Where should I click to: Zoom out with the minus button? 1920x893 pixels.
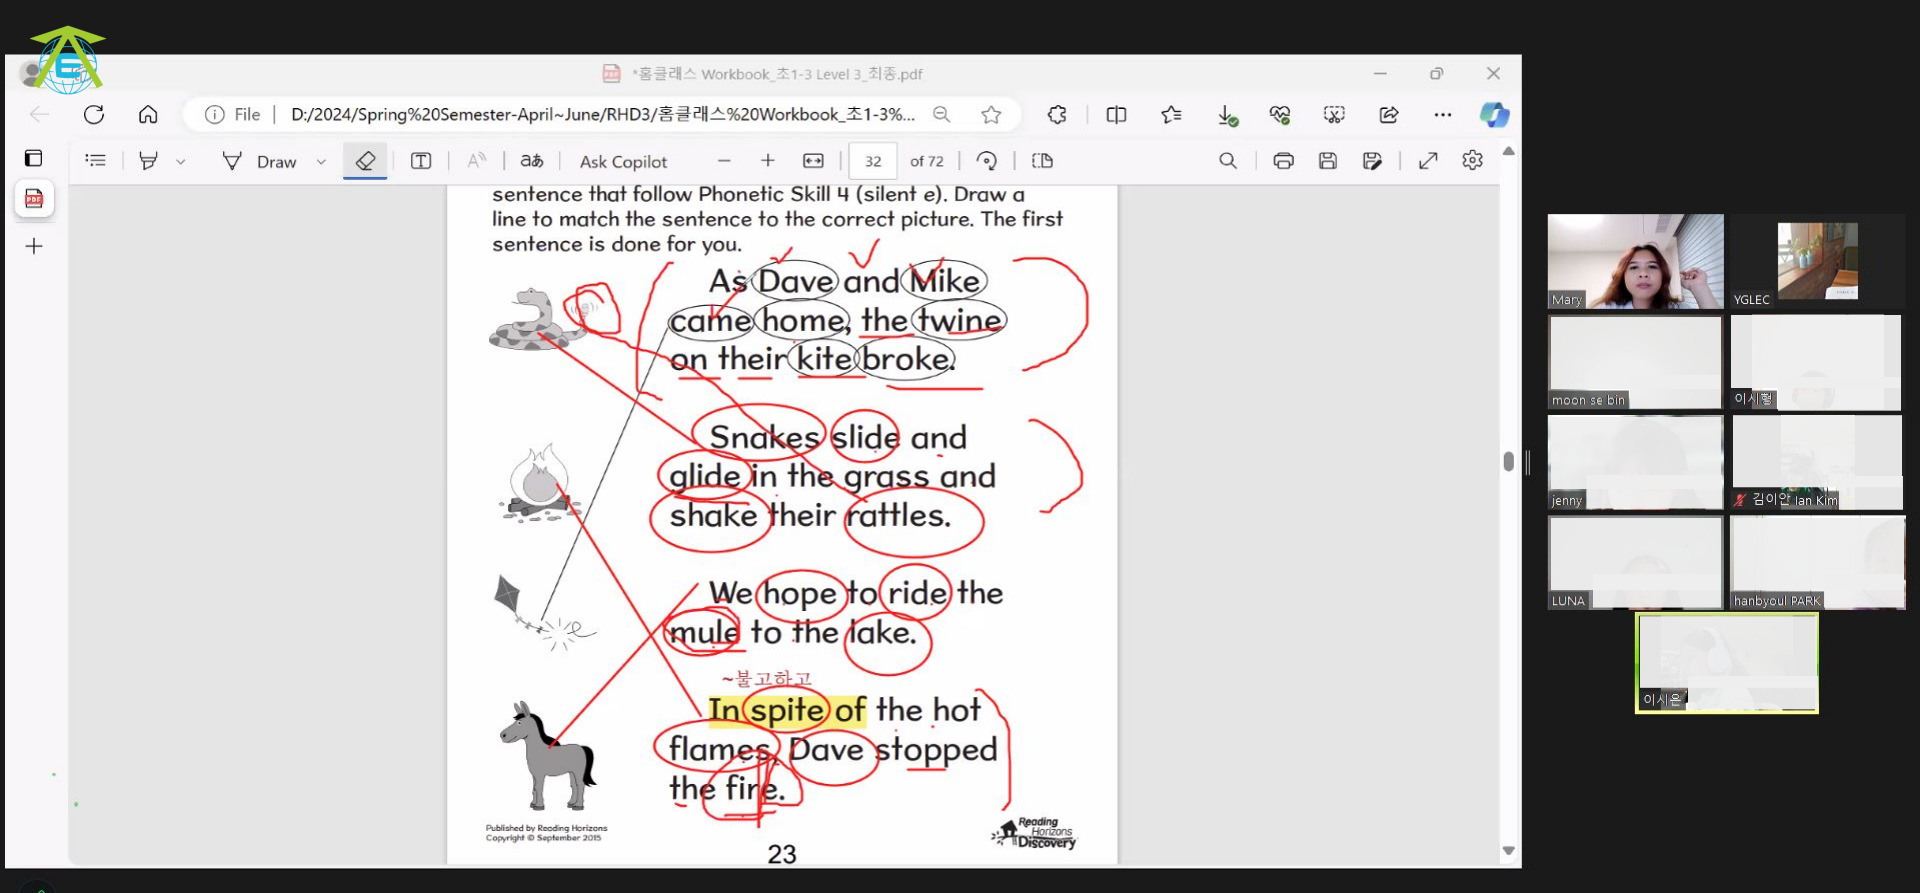(x=724, y=160)
